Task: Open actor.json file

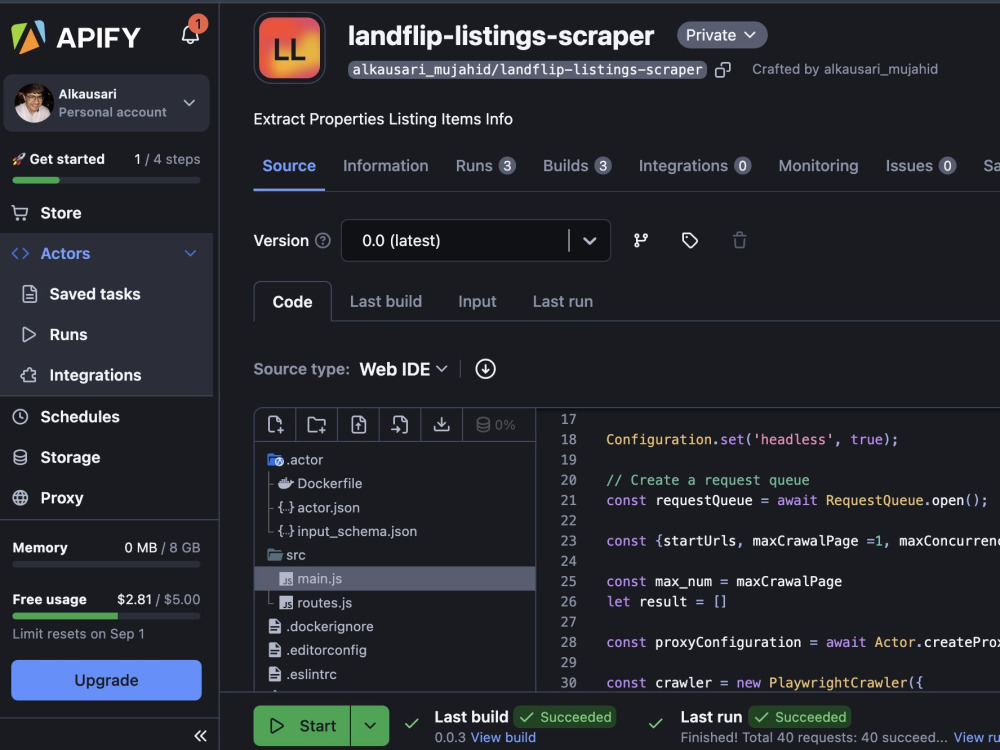Action: click(x=319, y=508)
